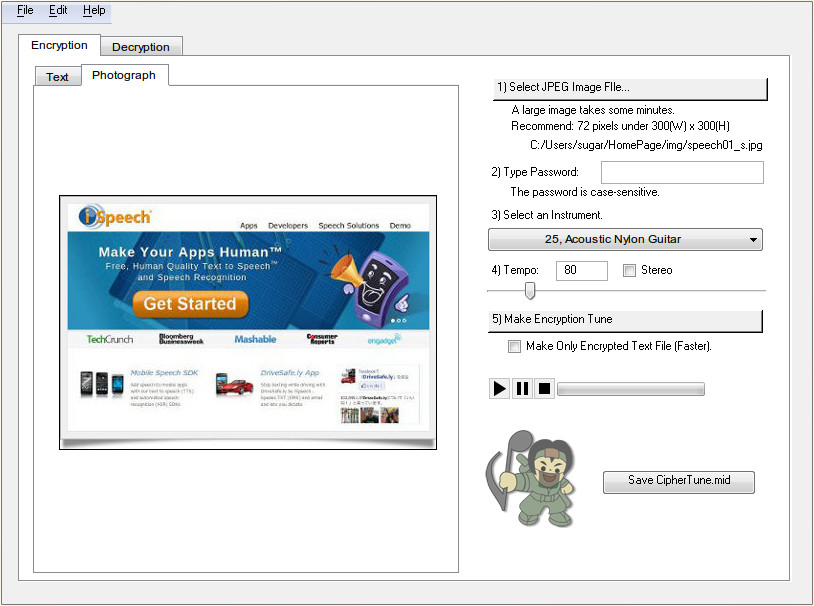Click the loaded iSpeech photograph preview

tap(248, 322)
